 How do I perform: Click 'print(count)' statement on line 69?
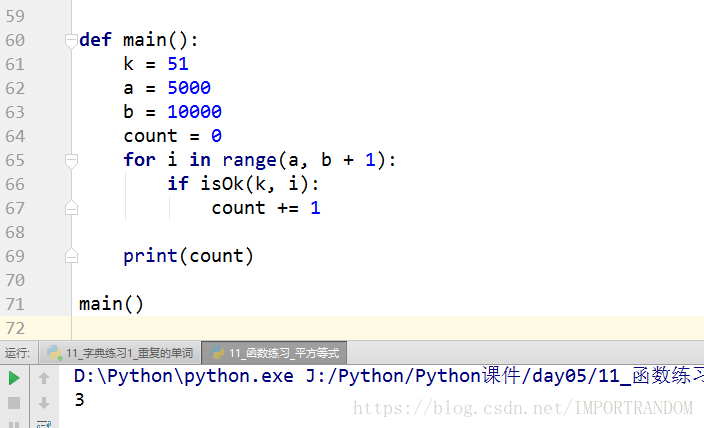point(189,256)
